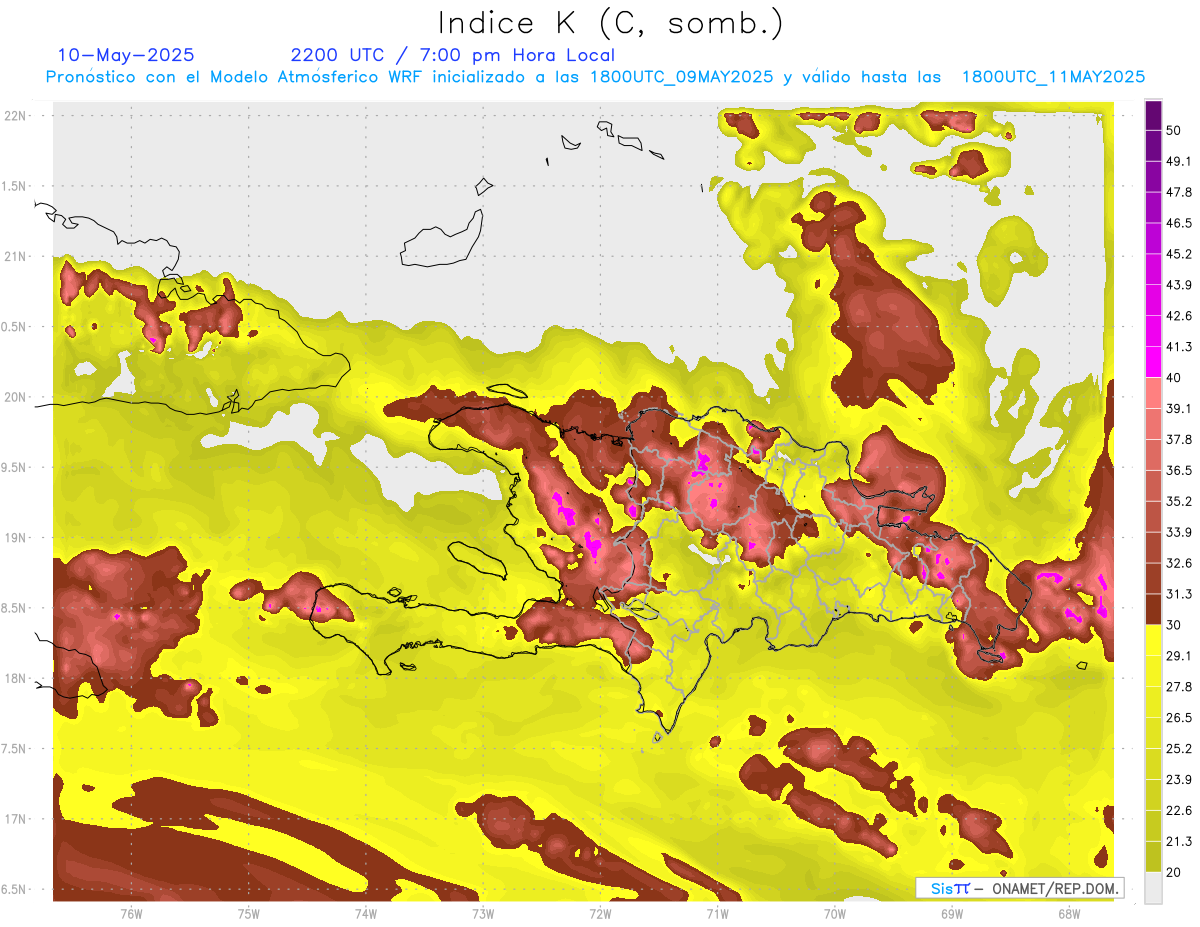Click the '23.9' colorbar value

(1178, 780)
